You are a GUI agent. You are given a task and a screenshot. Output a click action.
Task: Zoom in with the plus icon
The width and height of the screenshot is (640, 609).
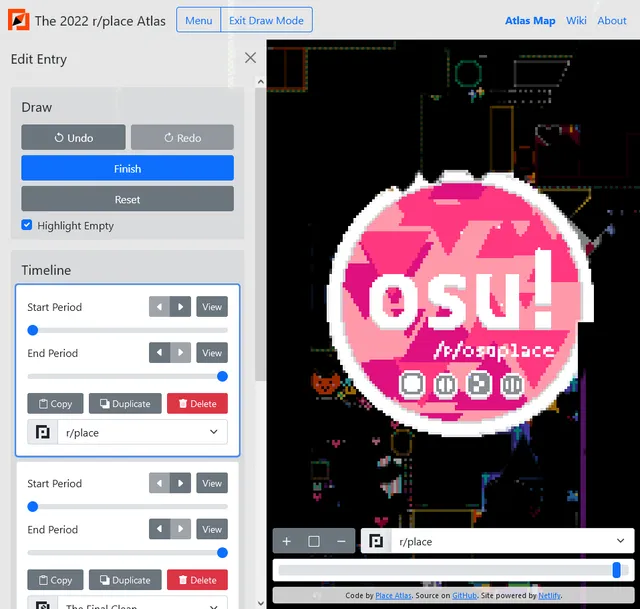(x=286, y=541)
